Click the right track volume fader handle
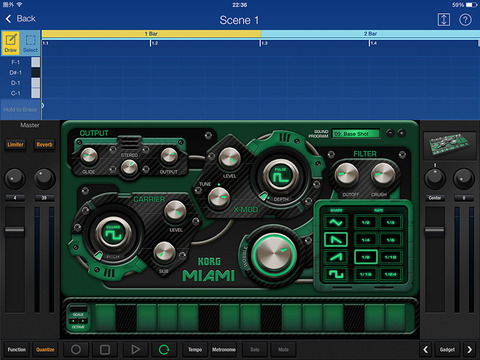This screenshot has width=480, height=360. pyautogui.click(x=435, y=231)
